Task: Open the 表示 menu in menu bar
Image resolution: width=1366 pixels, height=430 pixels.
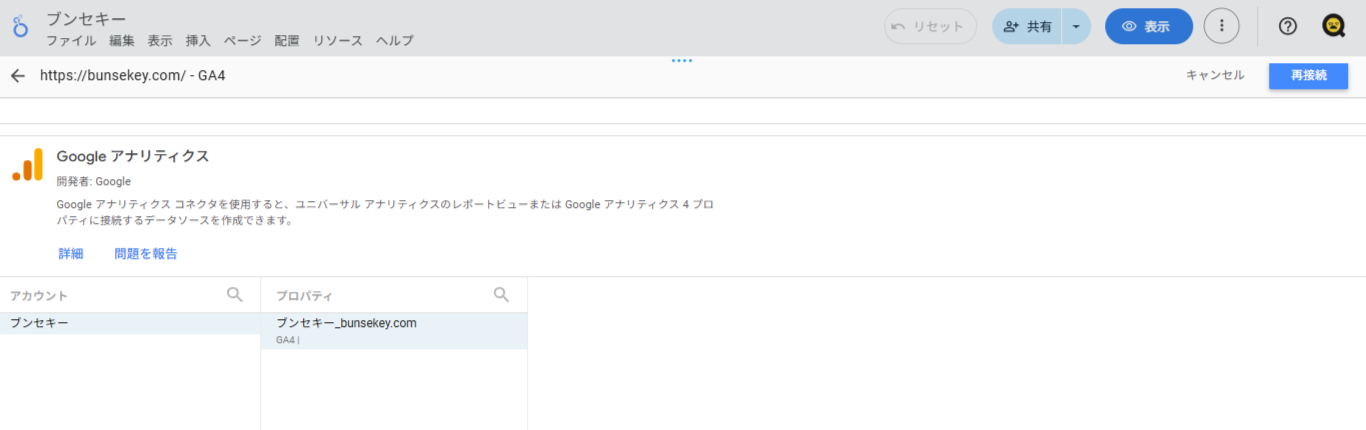Action: (160, 41)
